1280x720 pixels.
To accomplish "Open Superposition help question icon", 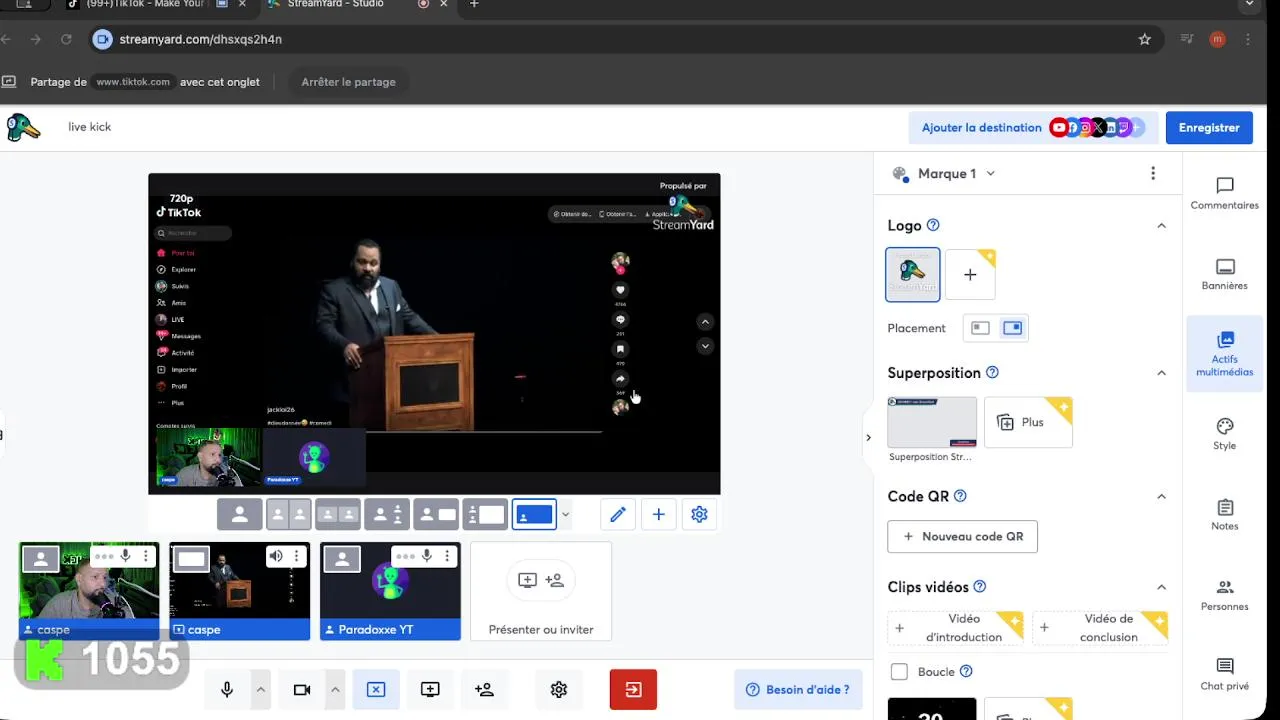I will (992, 373).
